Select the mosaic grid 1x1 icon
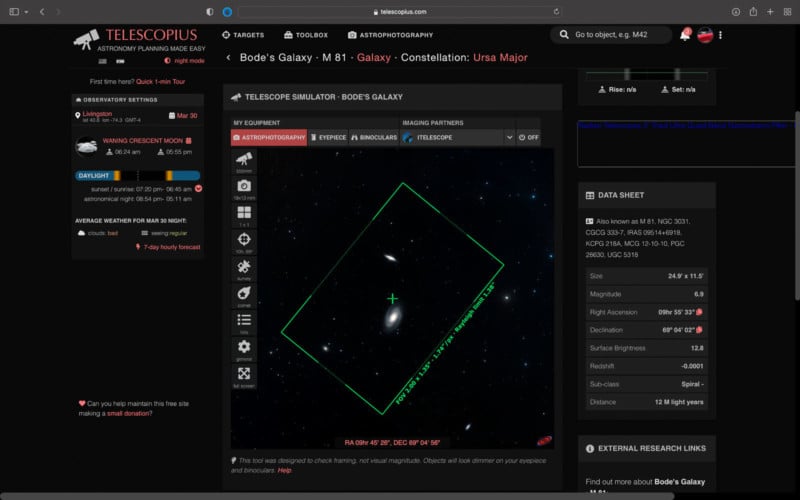This screenshot has height=500, width=800. tap(244, 214)
